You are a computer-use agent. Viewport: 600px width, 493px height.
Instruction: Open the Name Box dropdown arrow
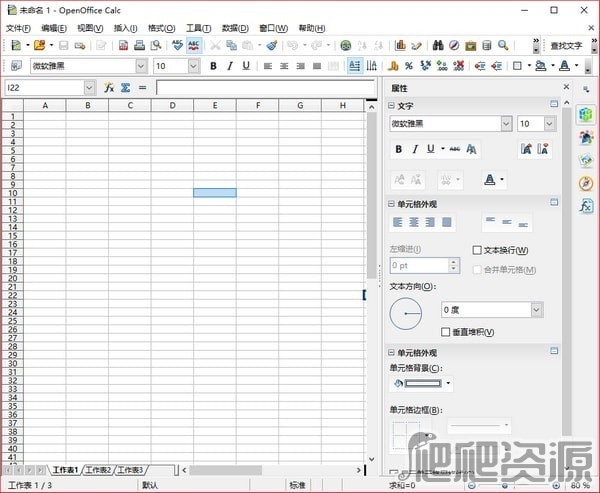(x=89, y=88)
